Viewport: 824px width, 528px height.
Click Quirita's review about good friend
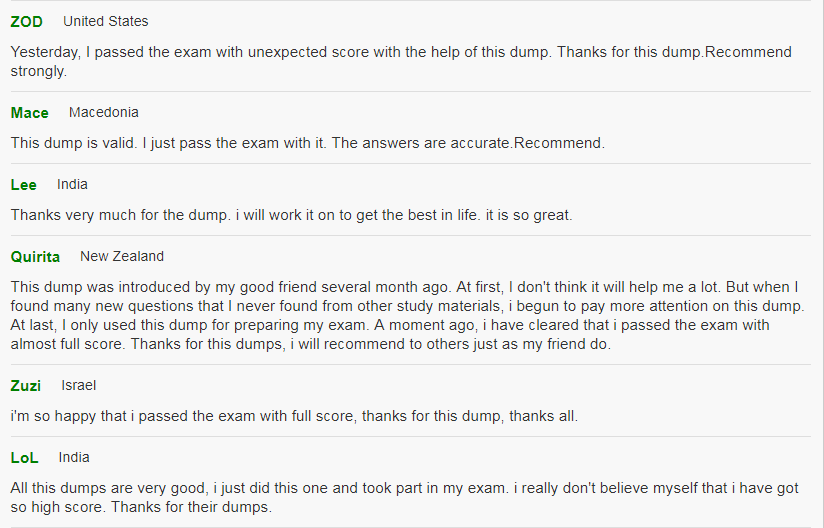tap(407, 316)
